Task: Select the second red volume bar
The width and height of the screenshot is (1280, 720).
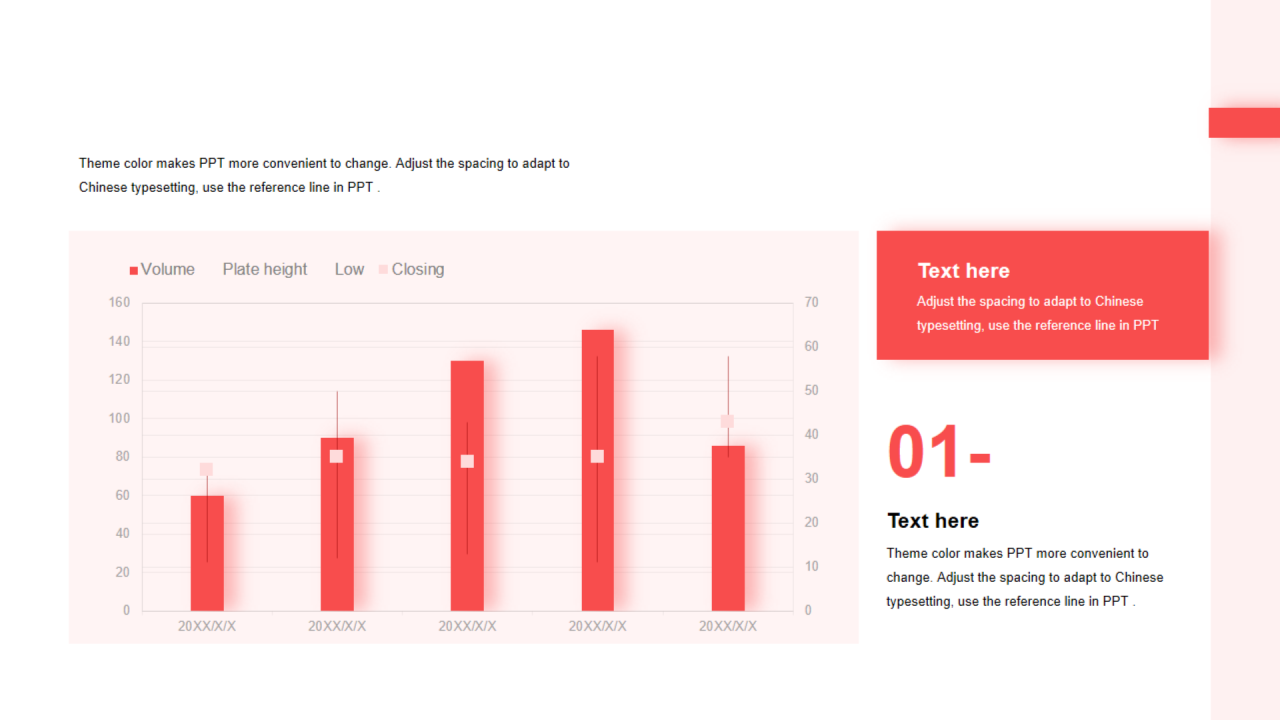Action: click(x=337, y=524)
